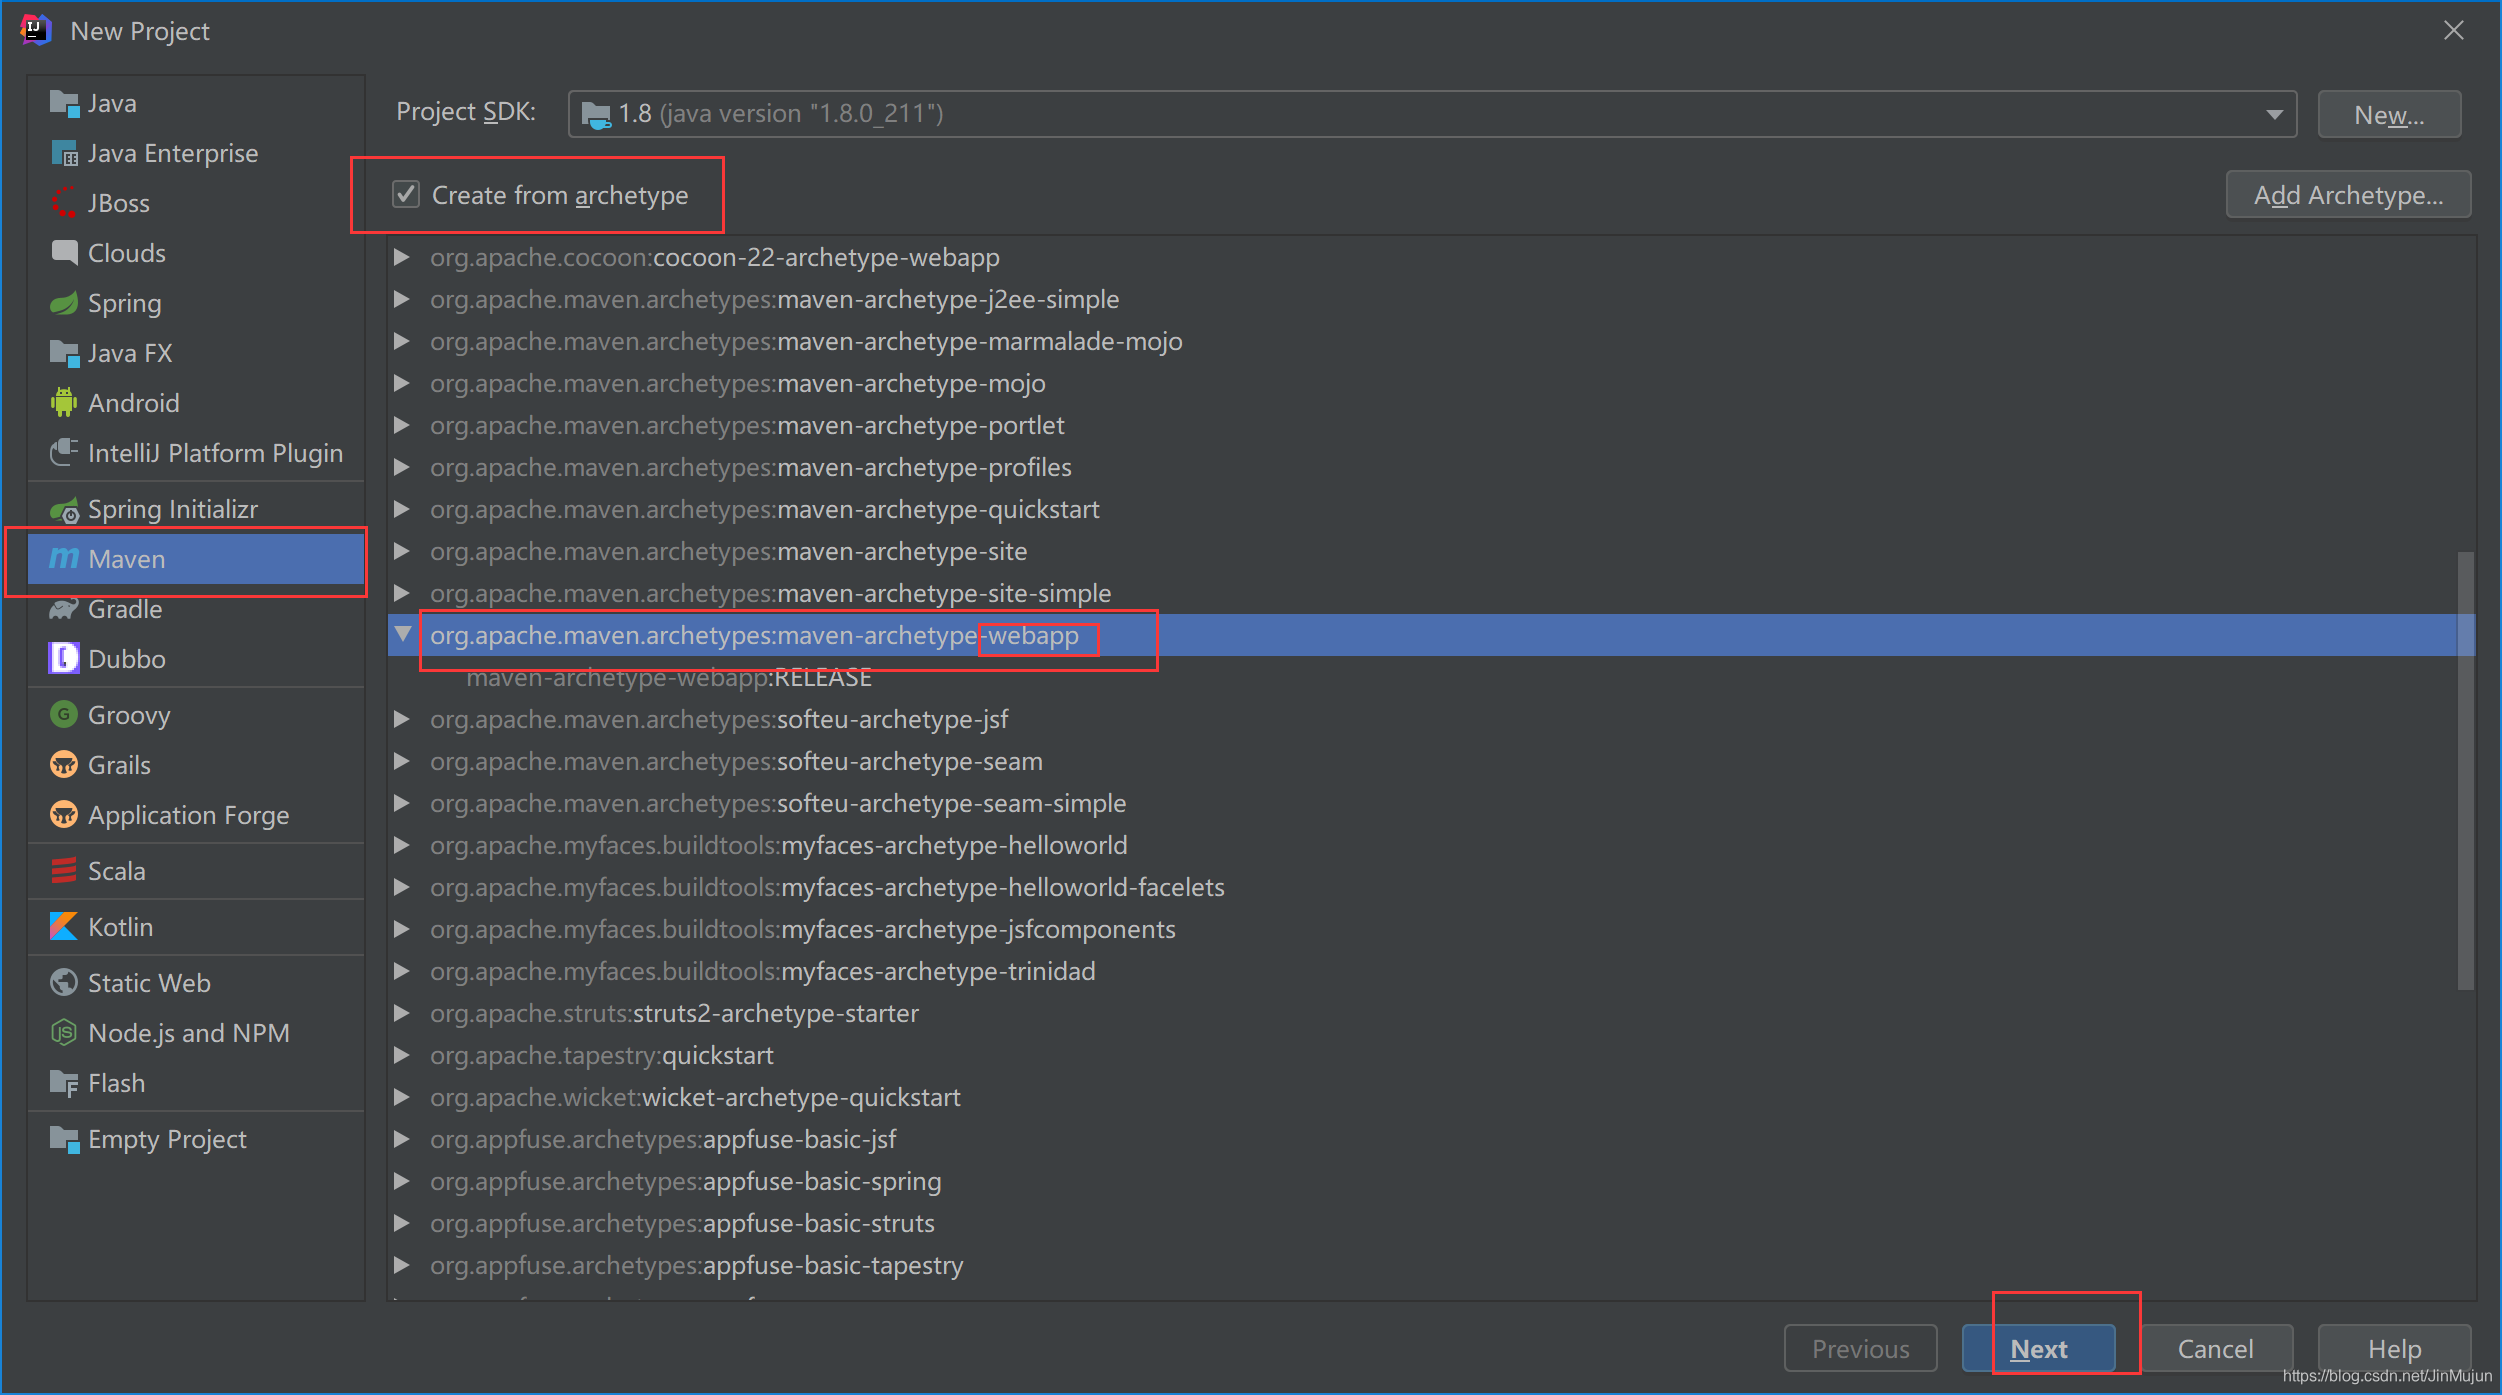Select the Flash icon
This screenshot has width=2502, height=1395.
[x=64, y=1083]
